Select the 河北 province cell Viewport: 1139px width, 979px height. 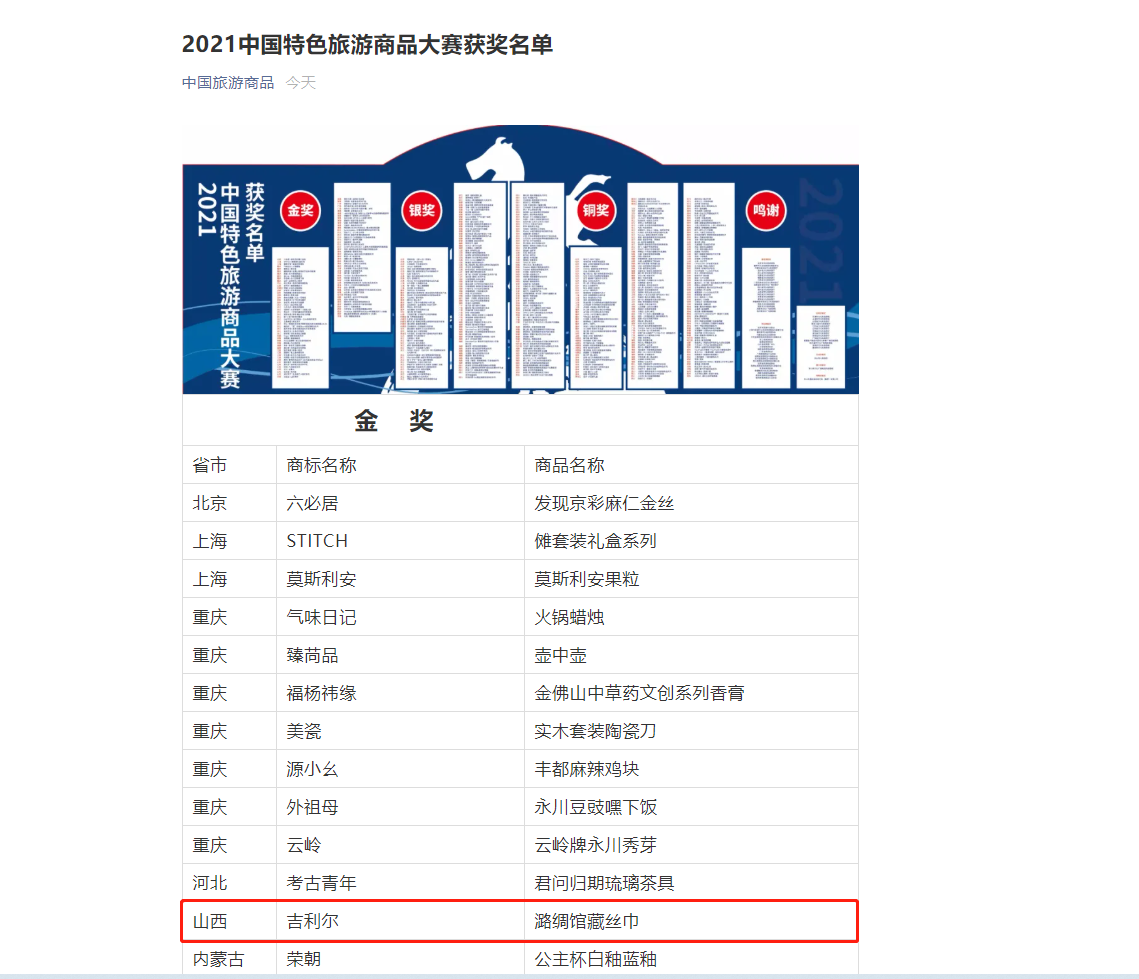(230, 882)
